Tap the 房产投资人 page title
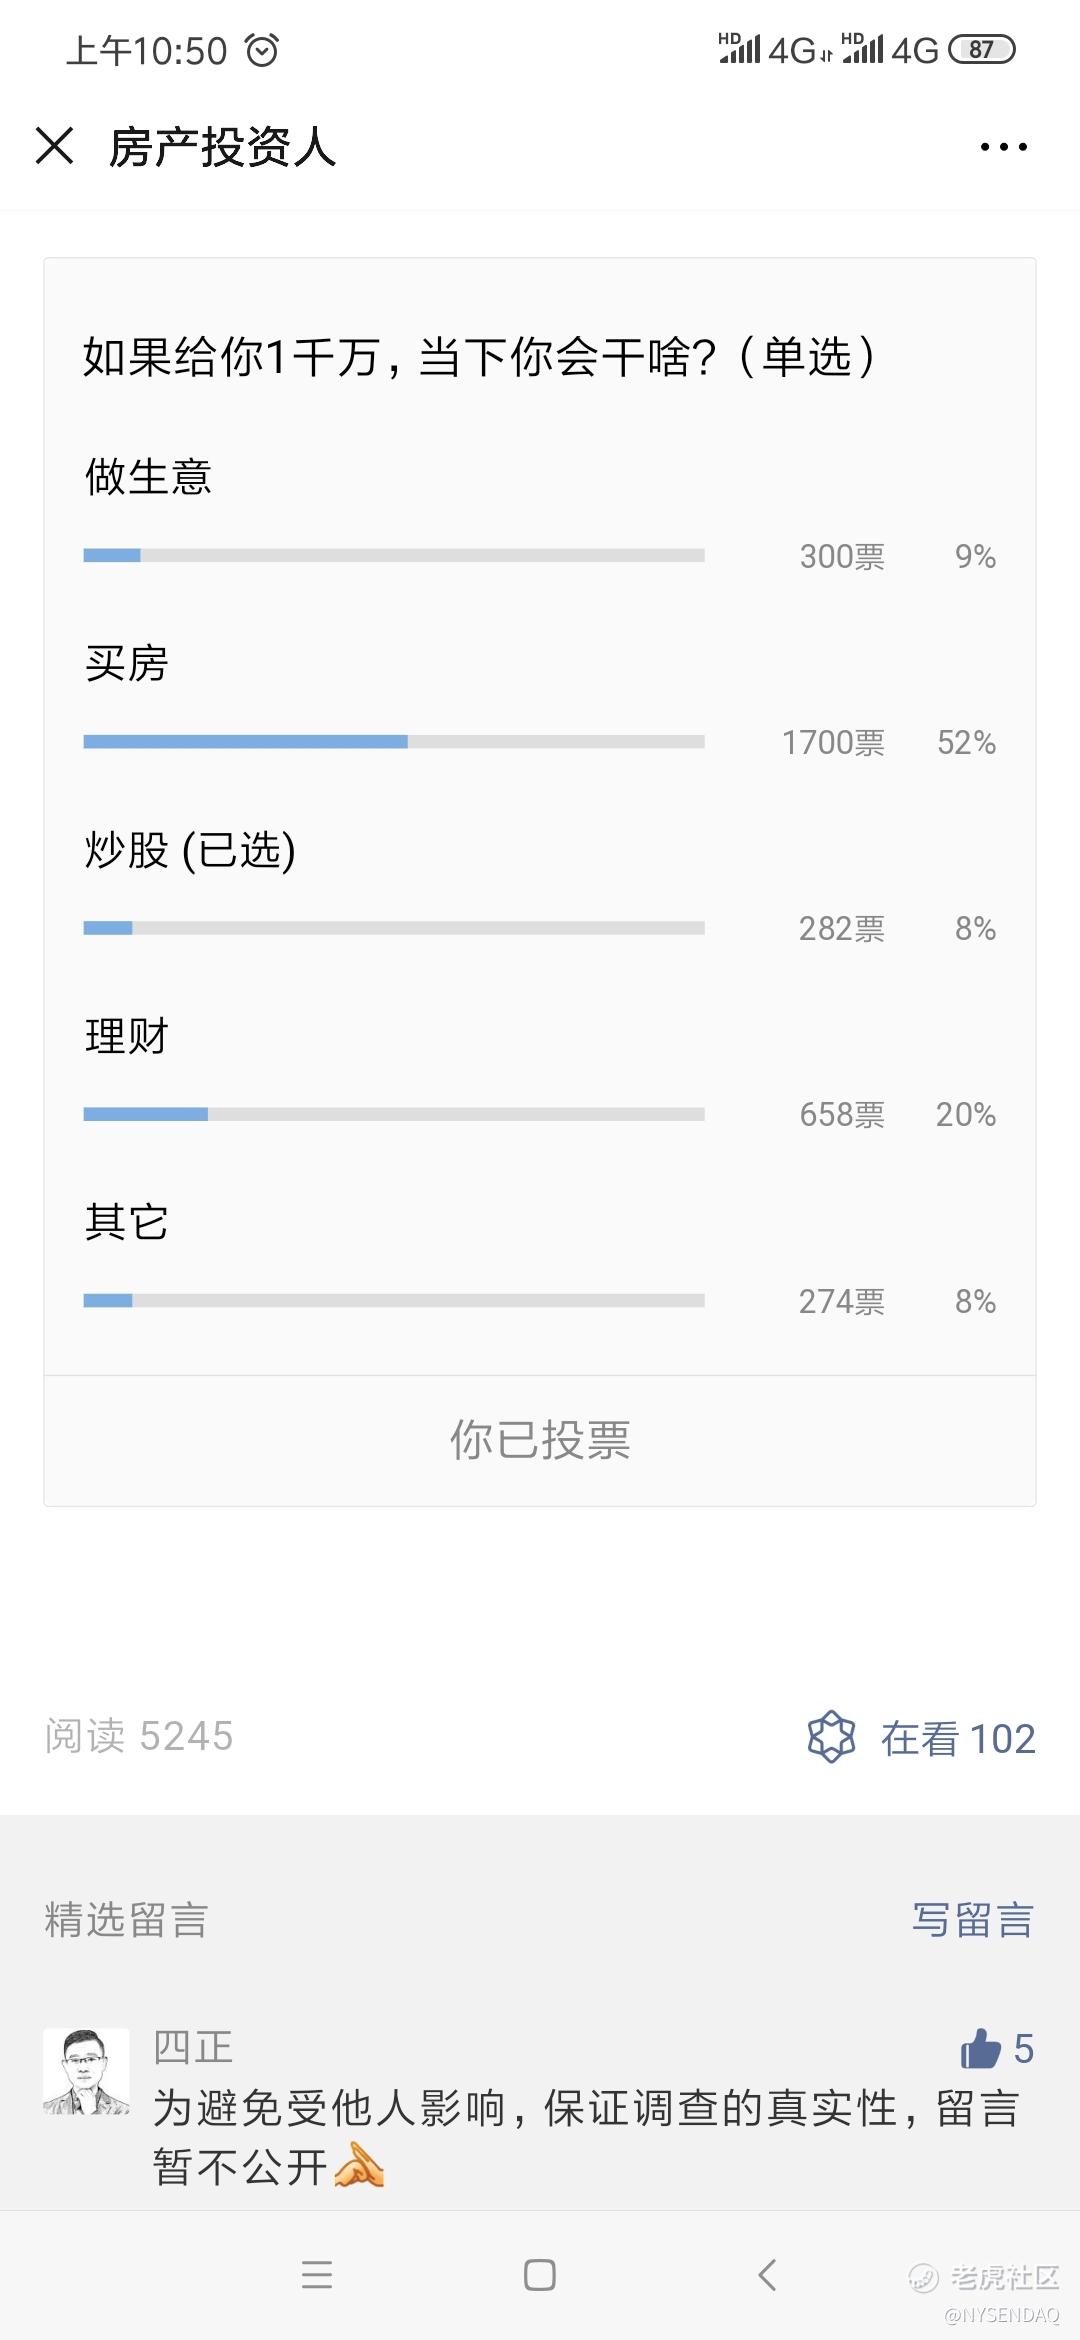This screenshot has height=2340, width=1080. (x=222, y=147)
